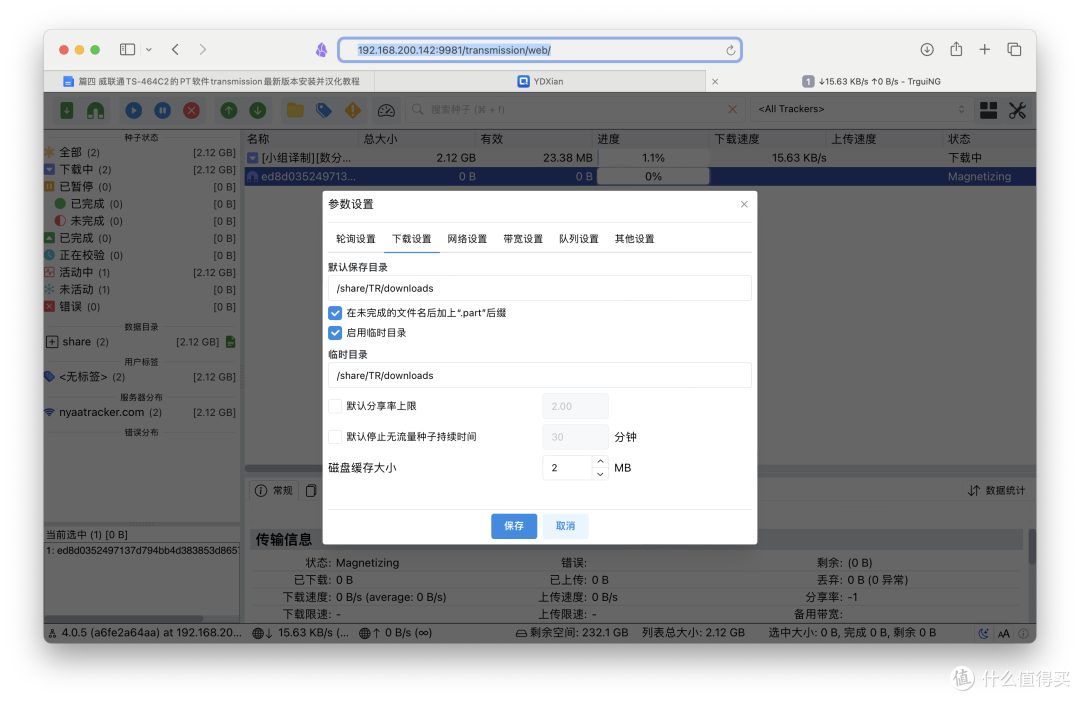Reload page with refresh icon in address bar
This screenshot has width=1080, height=701.
(730, 50)
